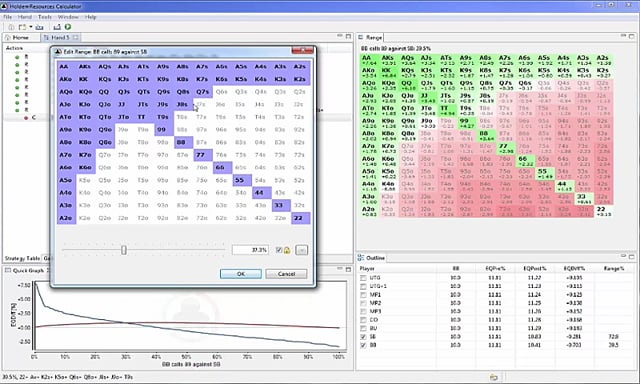Click the 37.3% range percentage field
Screen dimensions: 640x384
[250, 250]
